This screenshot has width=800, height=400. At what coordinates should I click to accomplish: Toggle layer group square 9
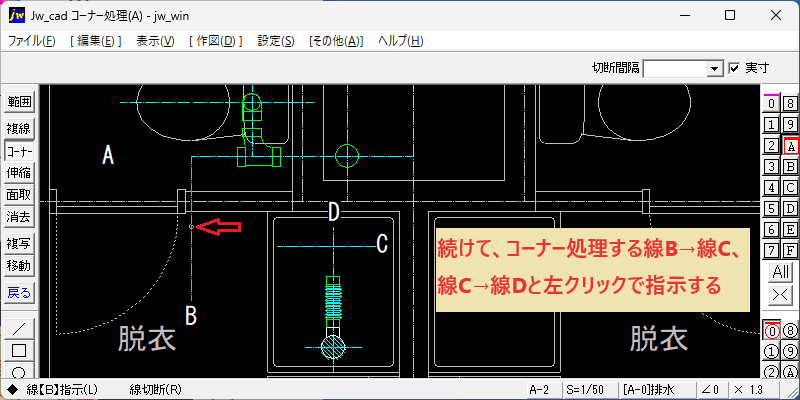(x=790, y=124)
